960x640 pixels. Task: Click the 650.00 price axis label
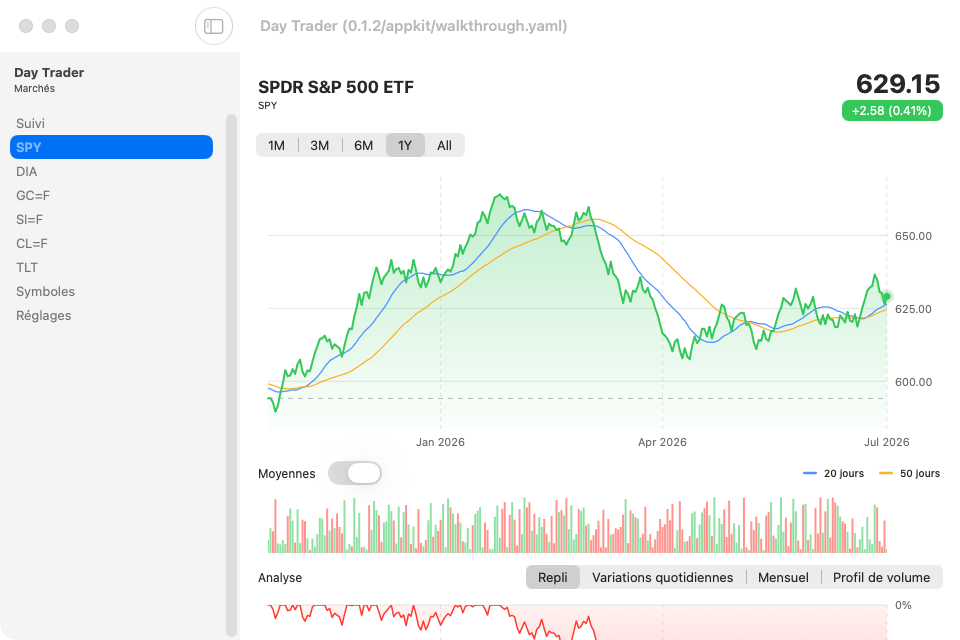click(913, 236)
